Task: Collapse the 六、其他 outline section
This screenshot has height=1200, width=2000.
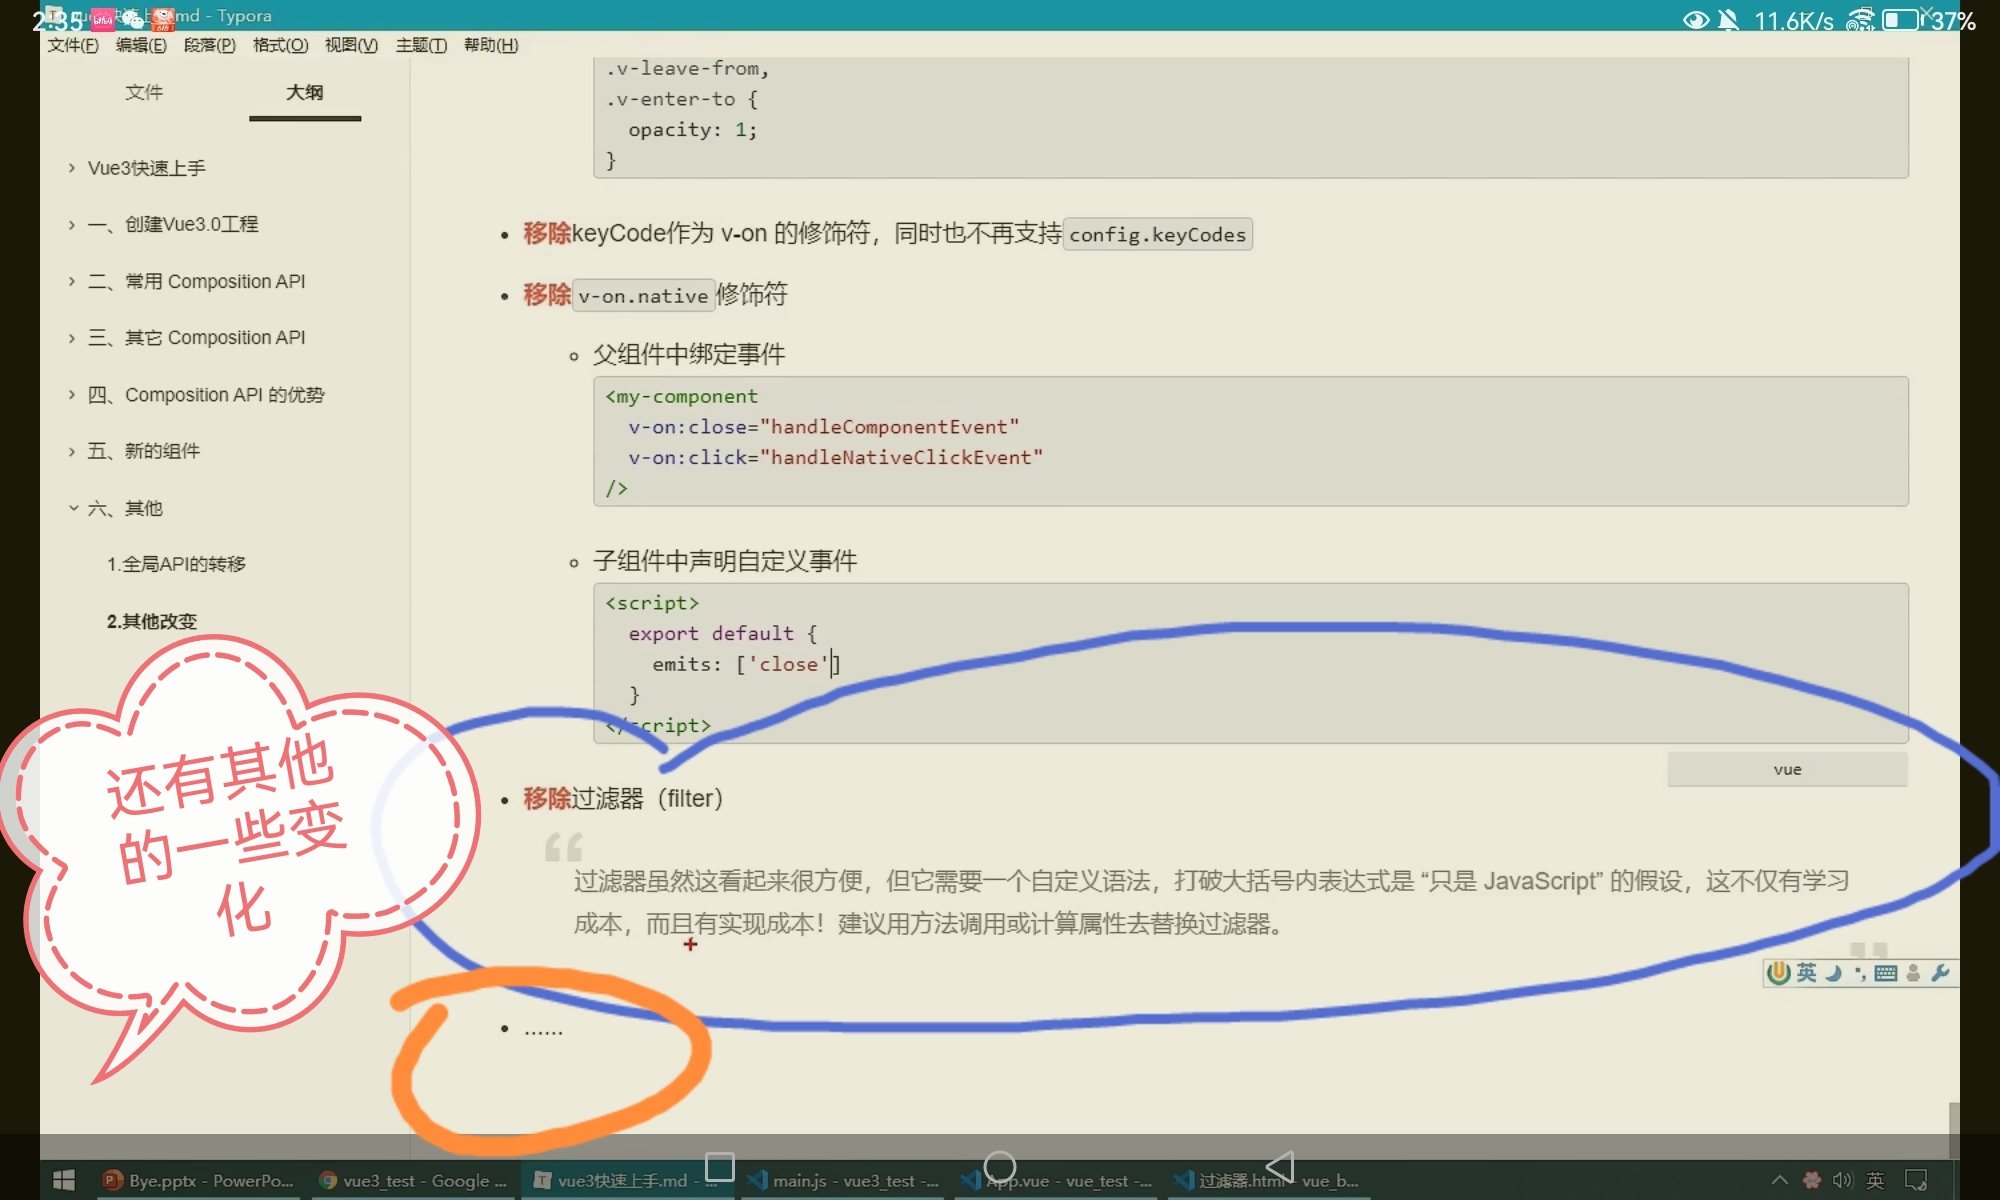Action: (73, 508)
